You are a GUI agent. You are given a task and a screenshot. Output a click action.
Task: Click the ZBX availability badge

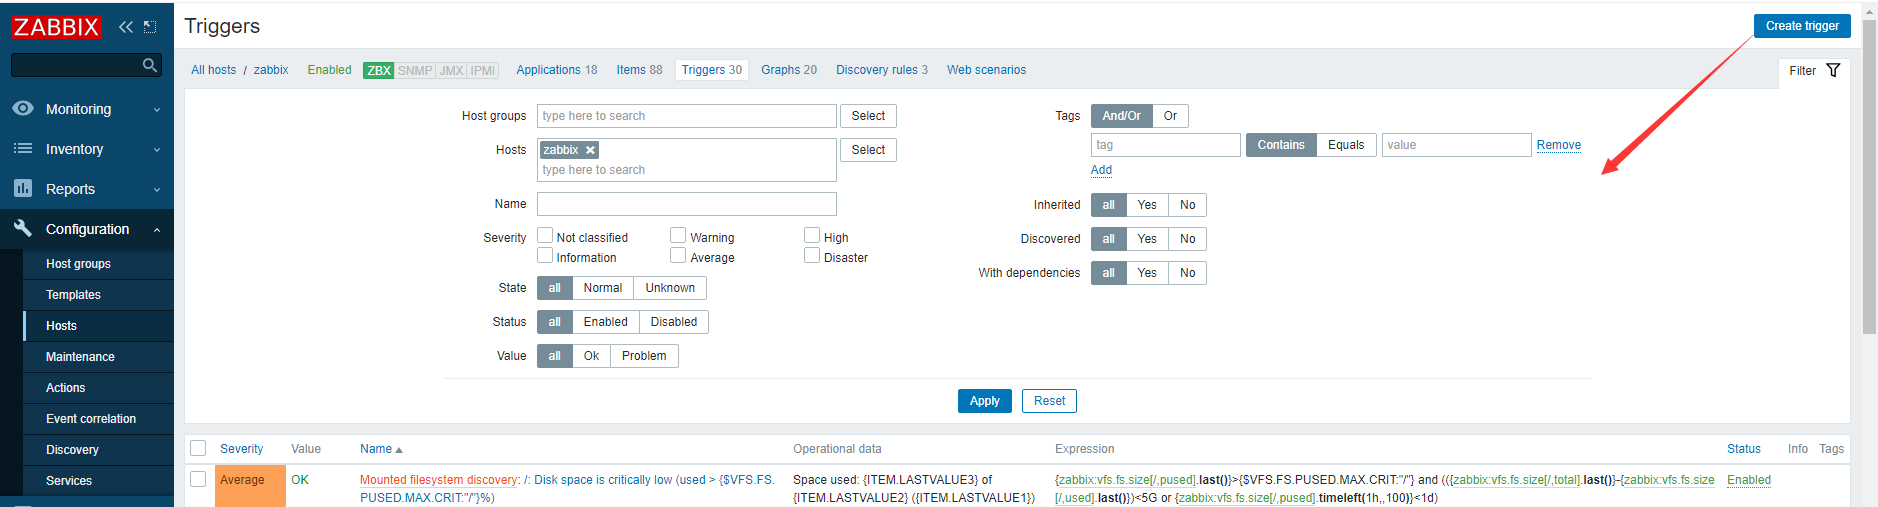pos(378,70)
